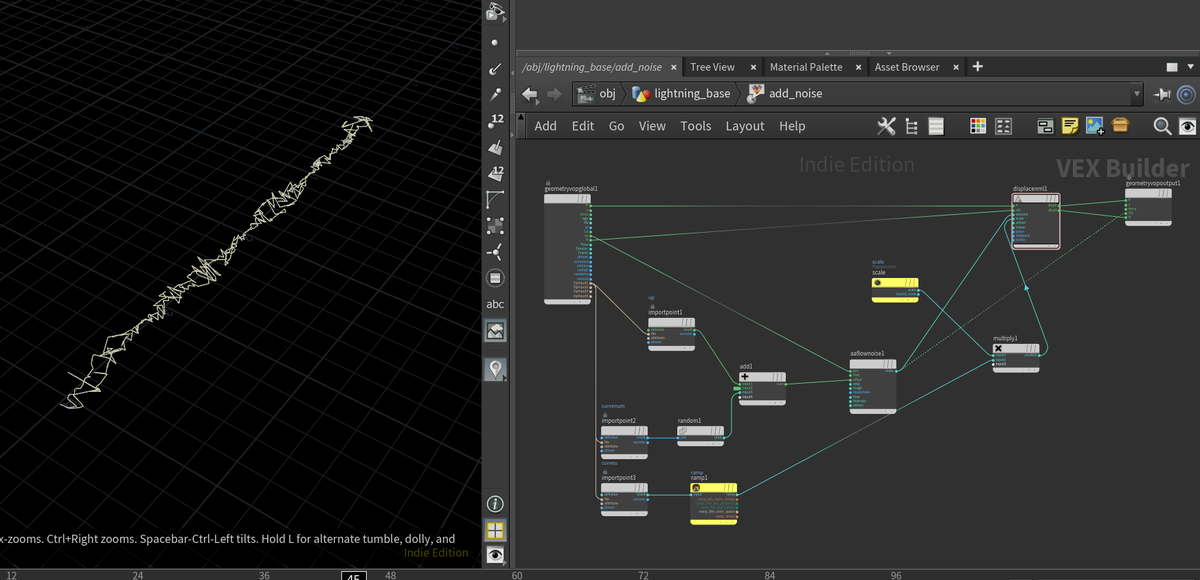Toggle particle origins display icon
This screenshot has height=580, width=1200.
click(x=495, y=252)
